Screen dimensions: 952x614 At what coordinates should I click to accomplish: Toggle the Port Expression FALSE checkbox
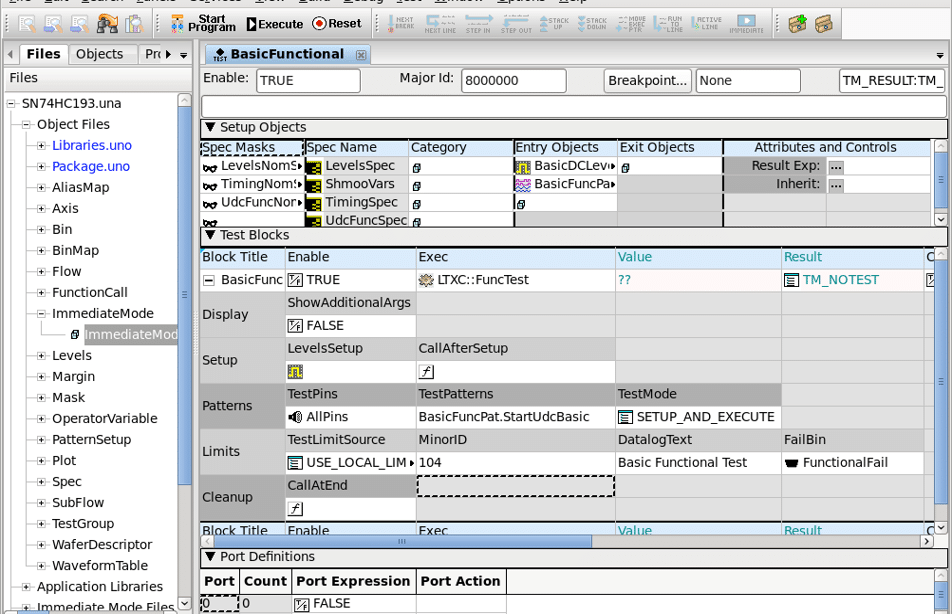pyautogui.click(x=301, y=604)
